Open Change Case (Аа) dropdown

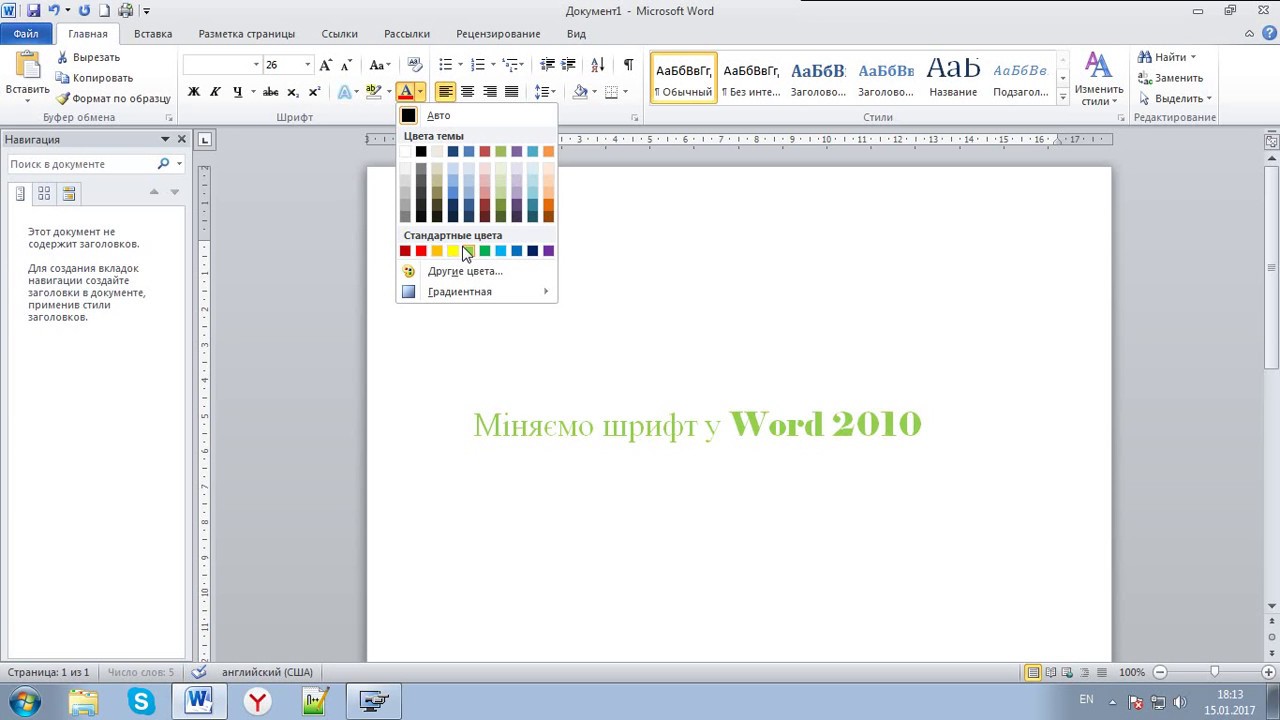pos(380,65)
